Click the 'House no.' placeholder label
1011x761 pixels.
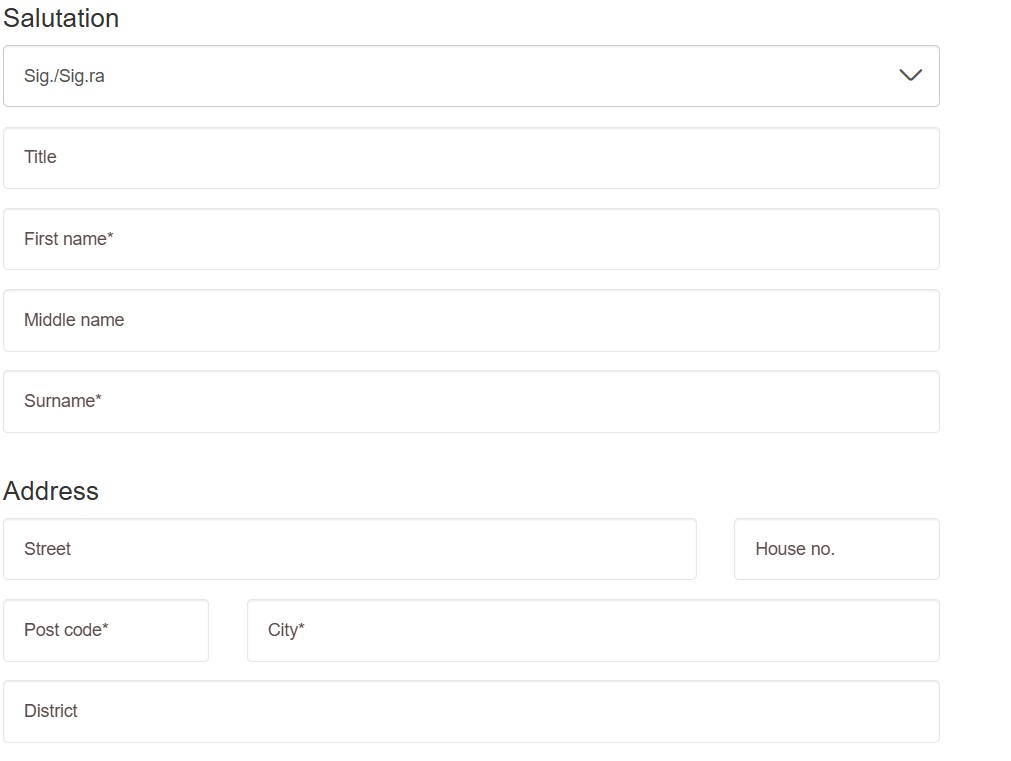tap(795, 549)
